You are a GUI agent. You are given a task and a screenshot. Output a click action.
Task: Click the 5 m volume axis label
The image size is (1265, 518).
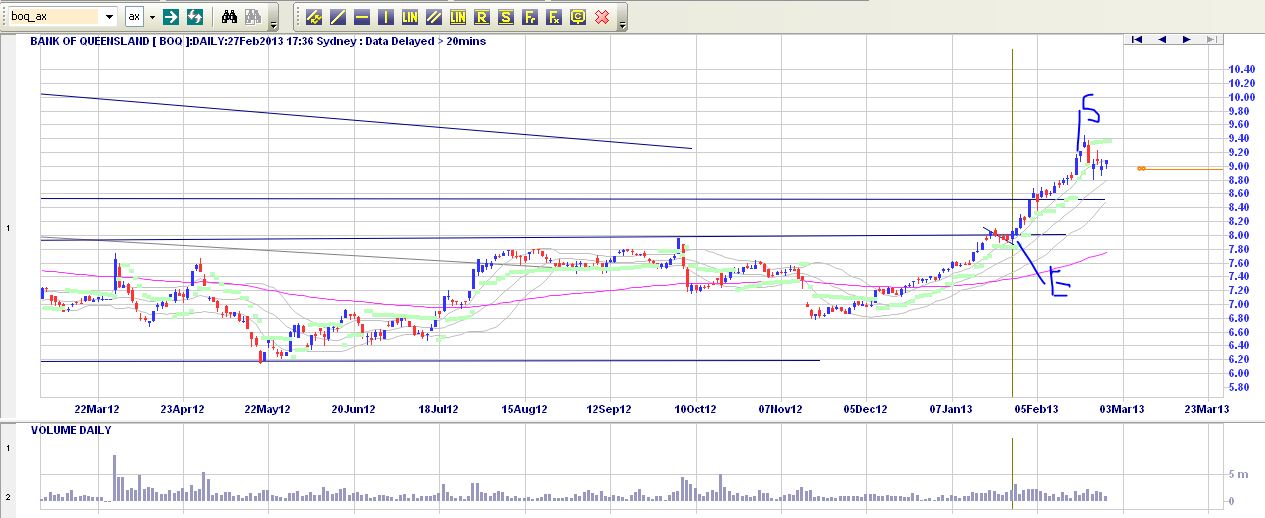click(x=1238, y=474)
